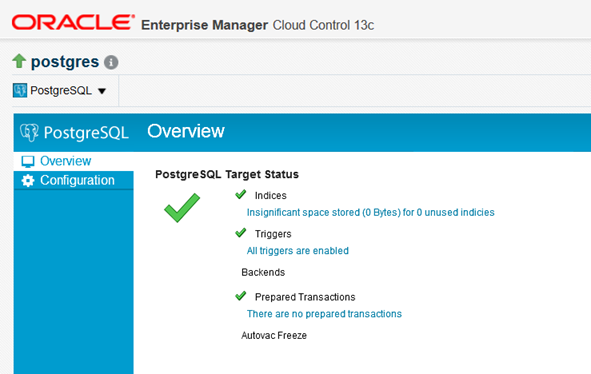Open the 'Insignificant space stored' unused indicies link
Image resolution: width=591 pixels, height=374 pixels.
371,212
